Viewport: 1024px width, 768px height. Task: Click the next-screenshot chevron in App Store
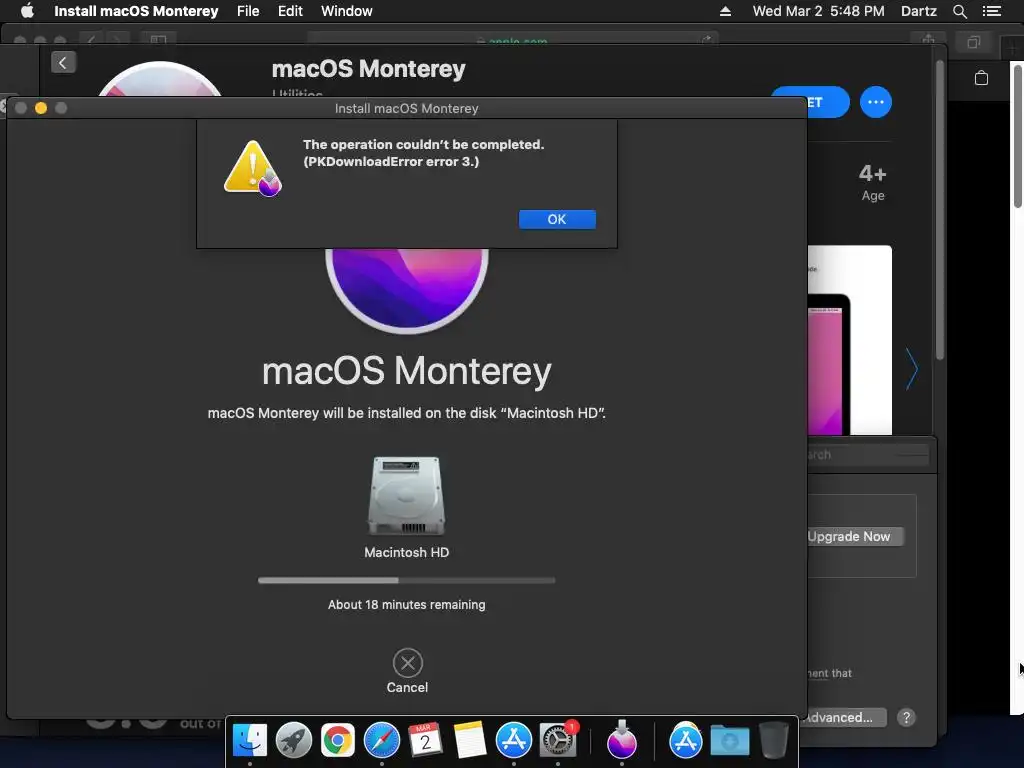[x=912, y=370]
